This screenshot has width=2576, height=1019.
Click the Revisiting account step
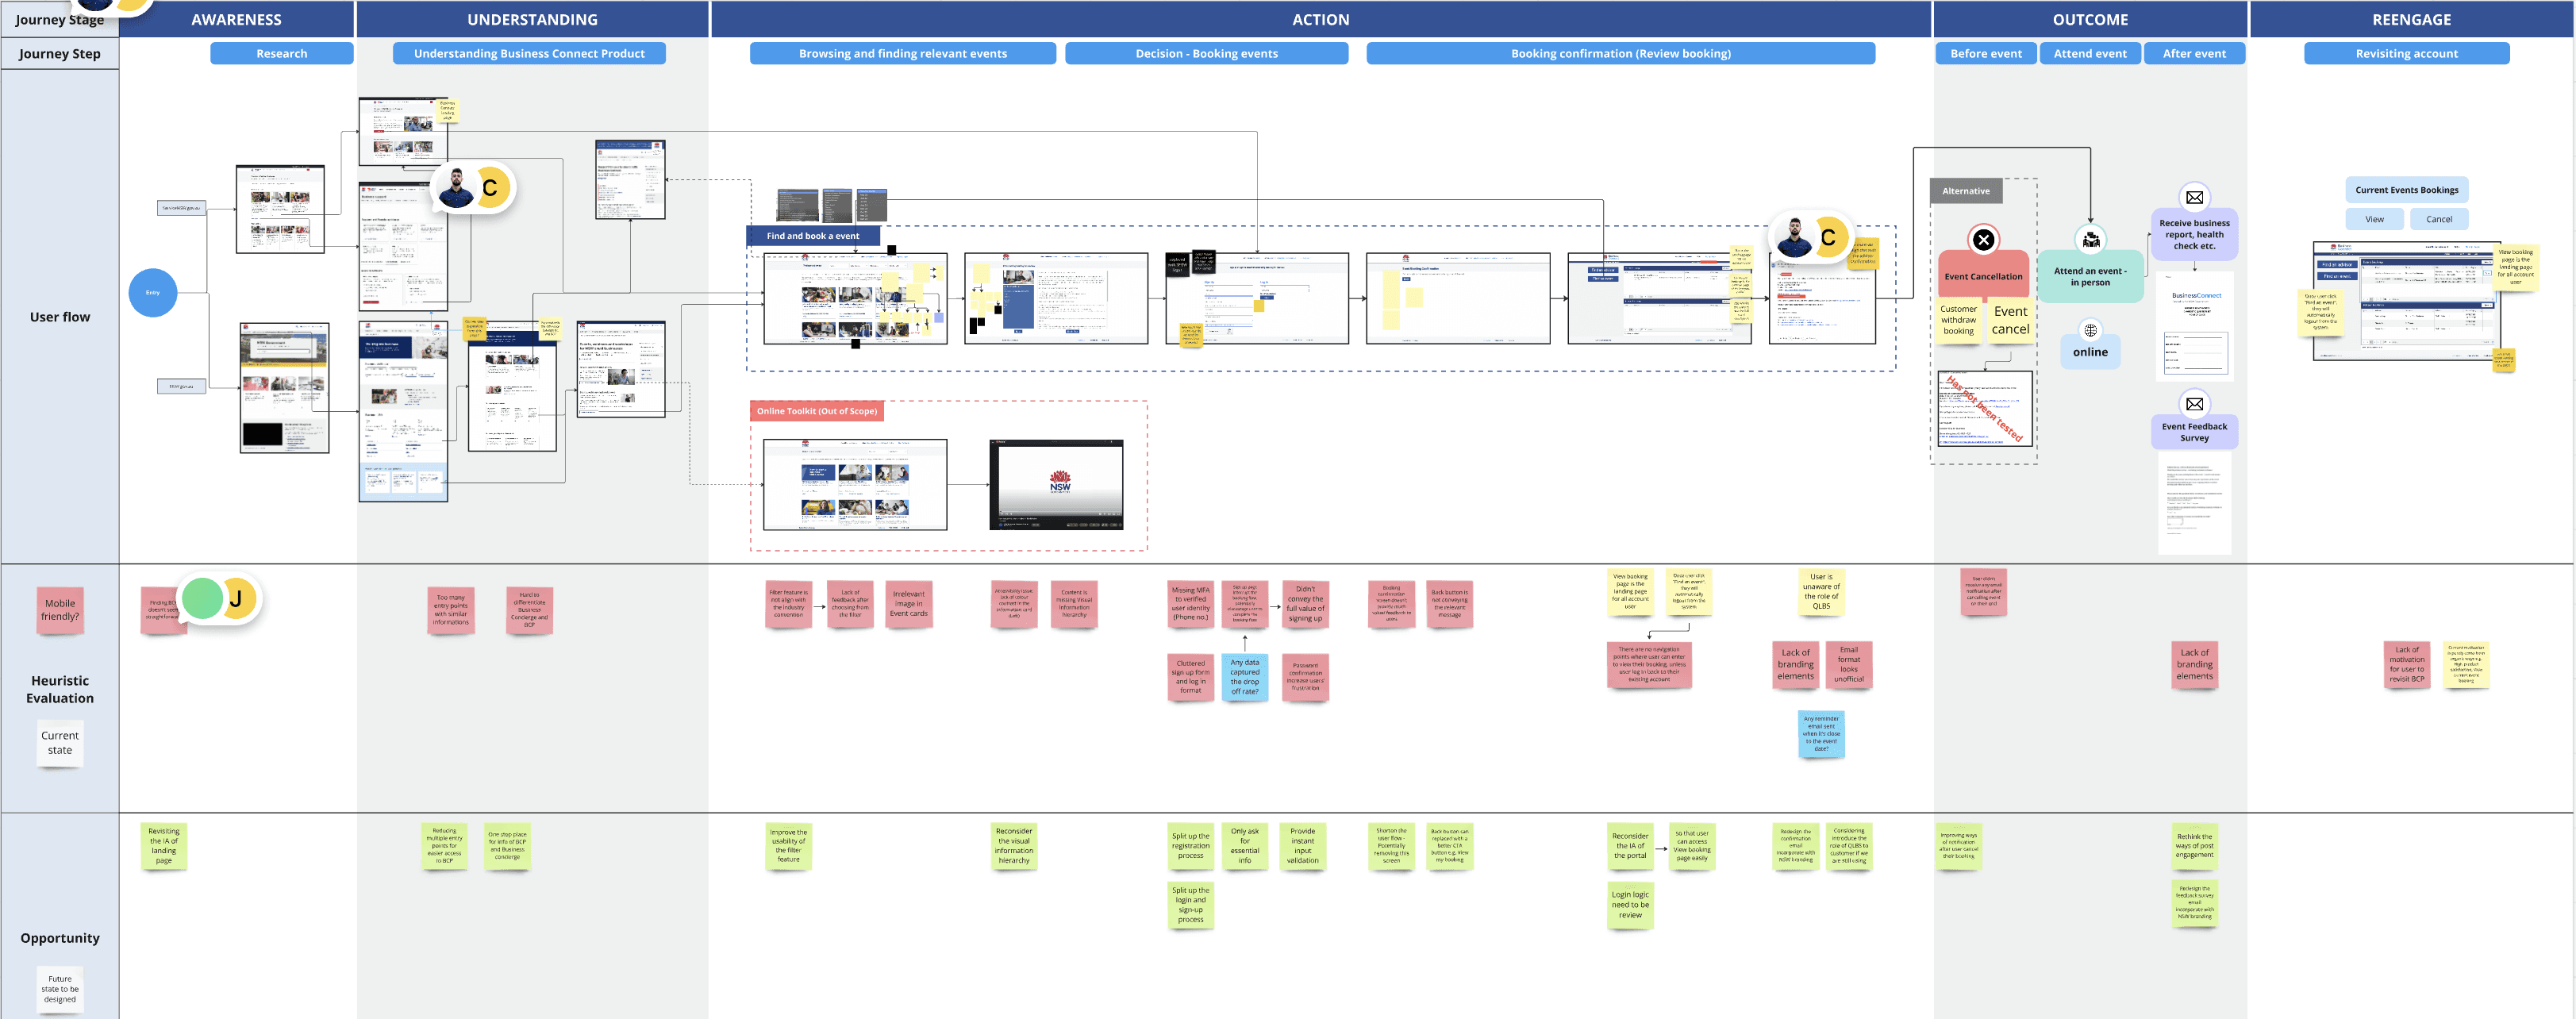coord(2406,54)
